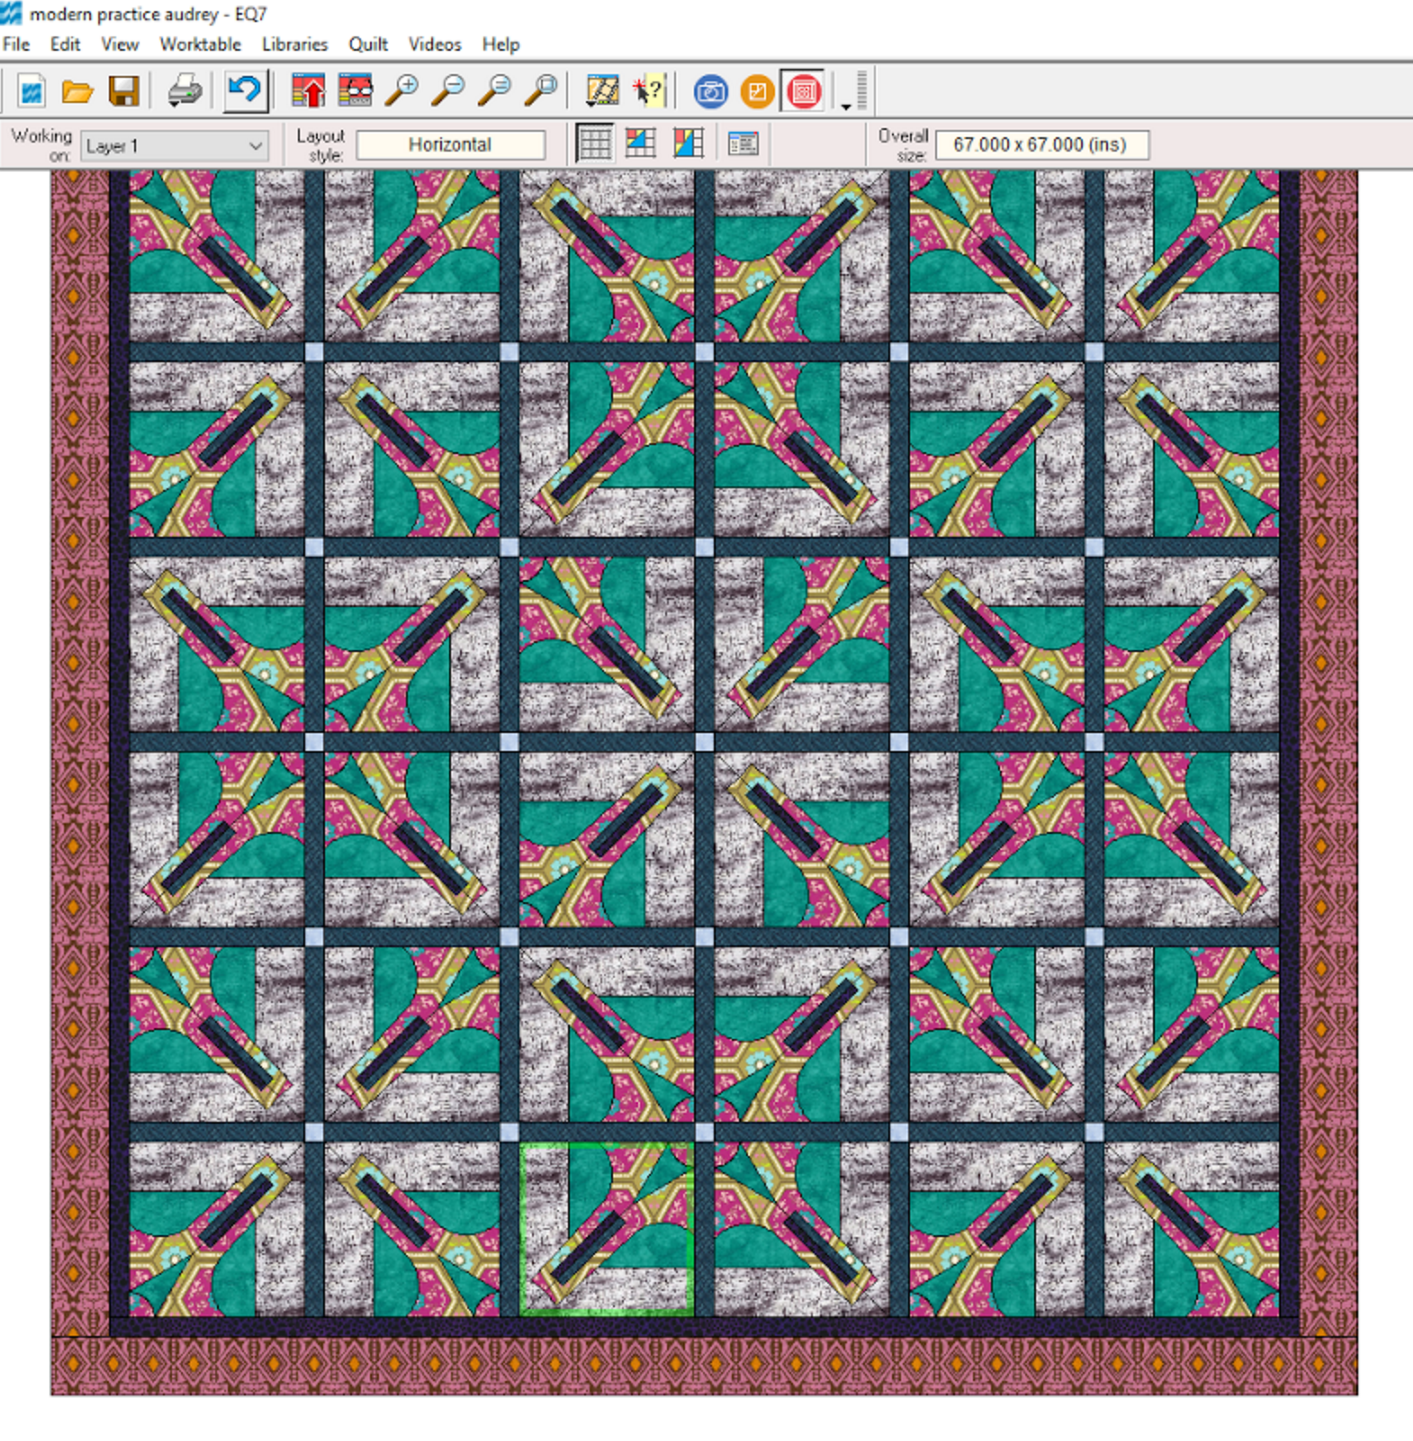Viewport: 1413px width, 1441px height.
Task: Switch to the red Quilt worktable button
Action: coord(803,92)
